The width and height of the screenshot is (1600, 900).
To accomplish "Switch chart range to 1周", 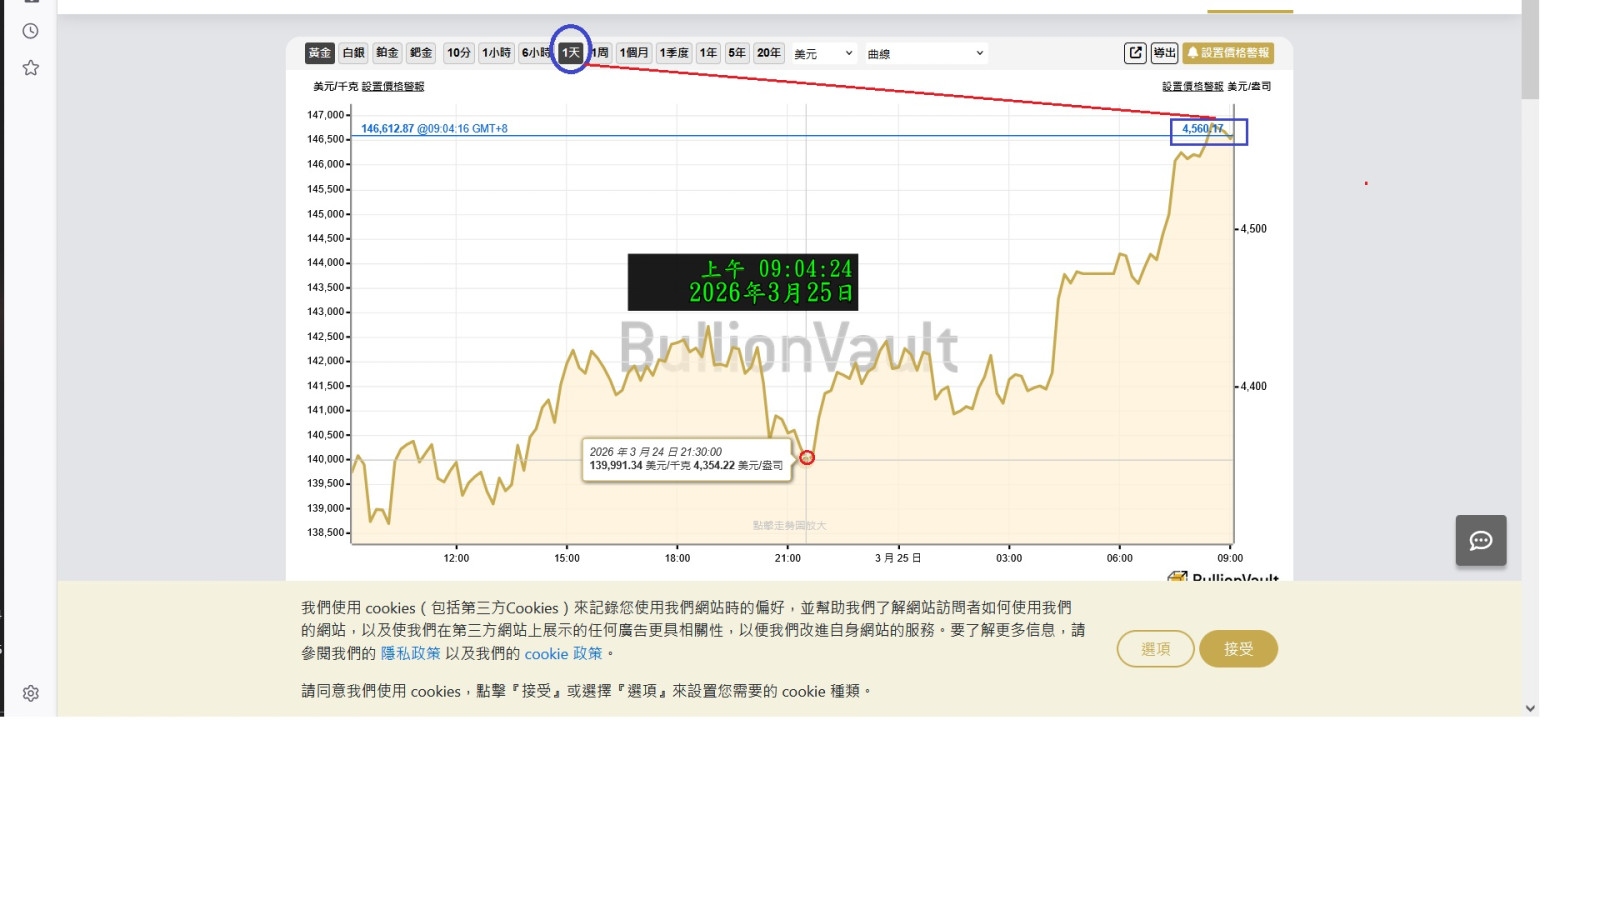I will 600,53.
